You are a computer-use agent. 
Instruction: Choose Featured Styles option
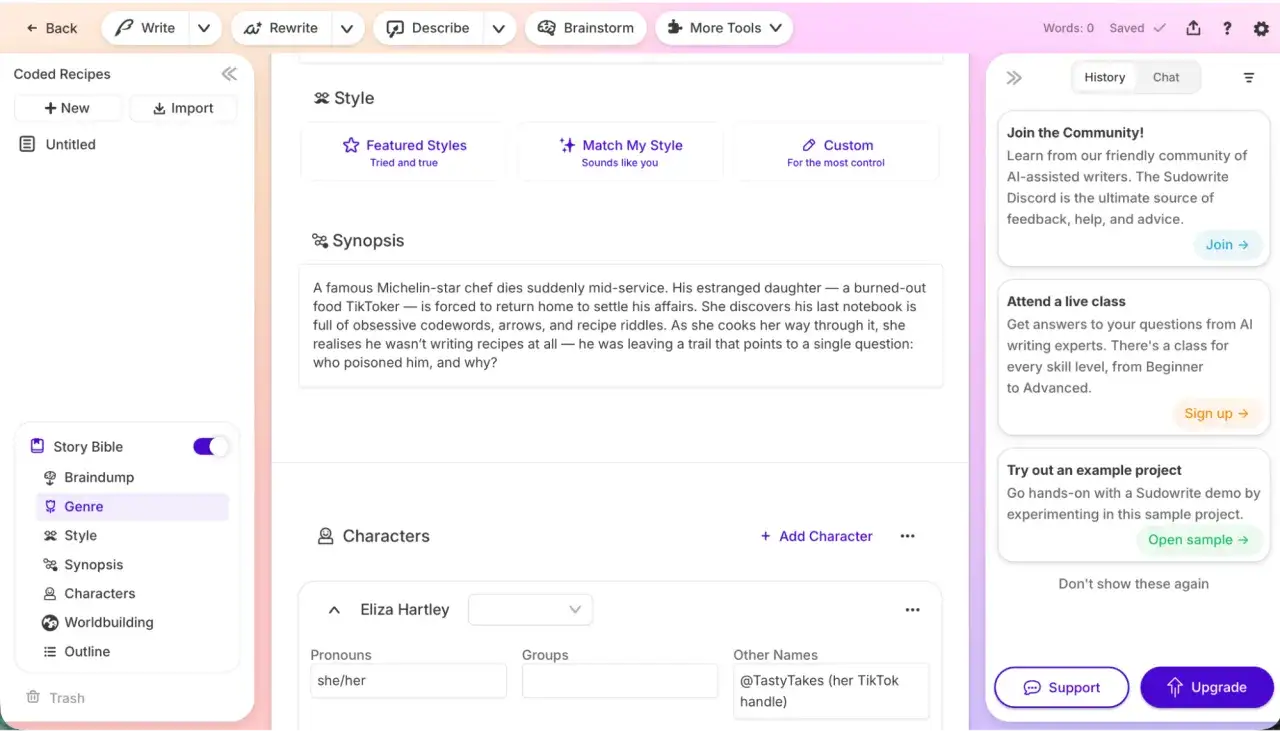point(404,152)
